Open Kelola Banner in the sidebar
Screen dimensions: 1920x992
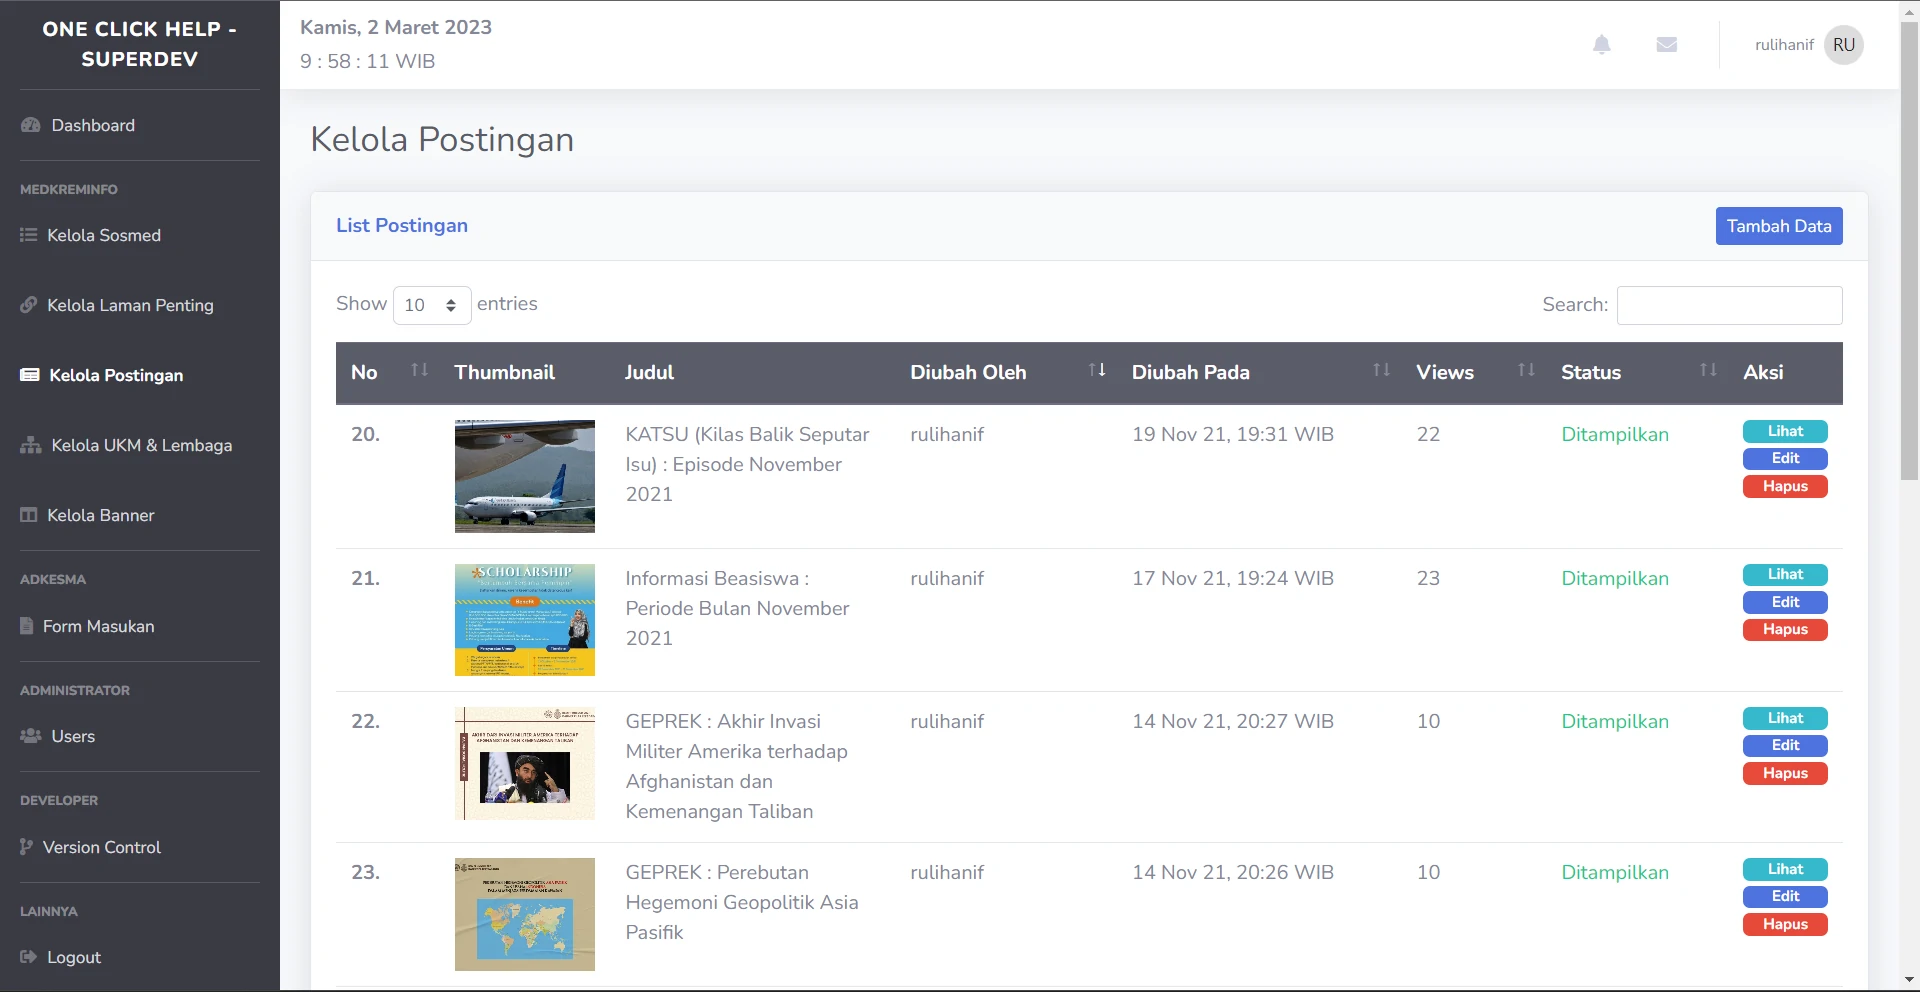tap(100, 515)
